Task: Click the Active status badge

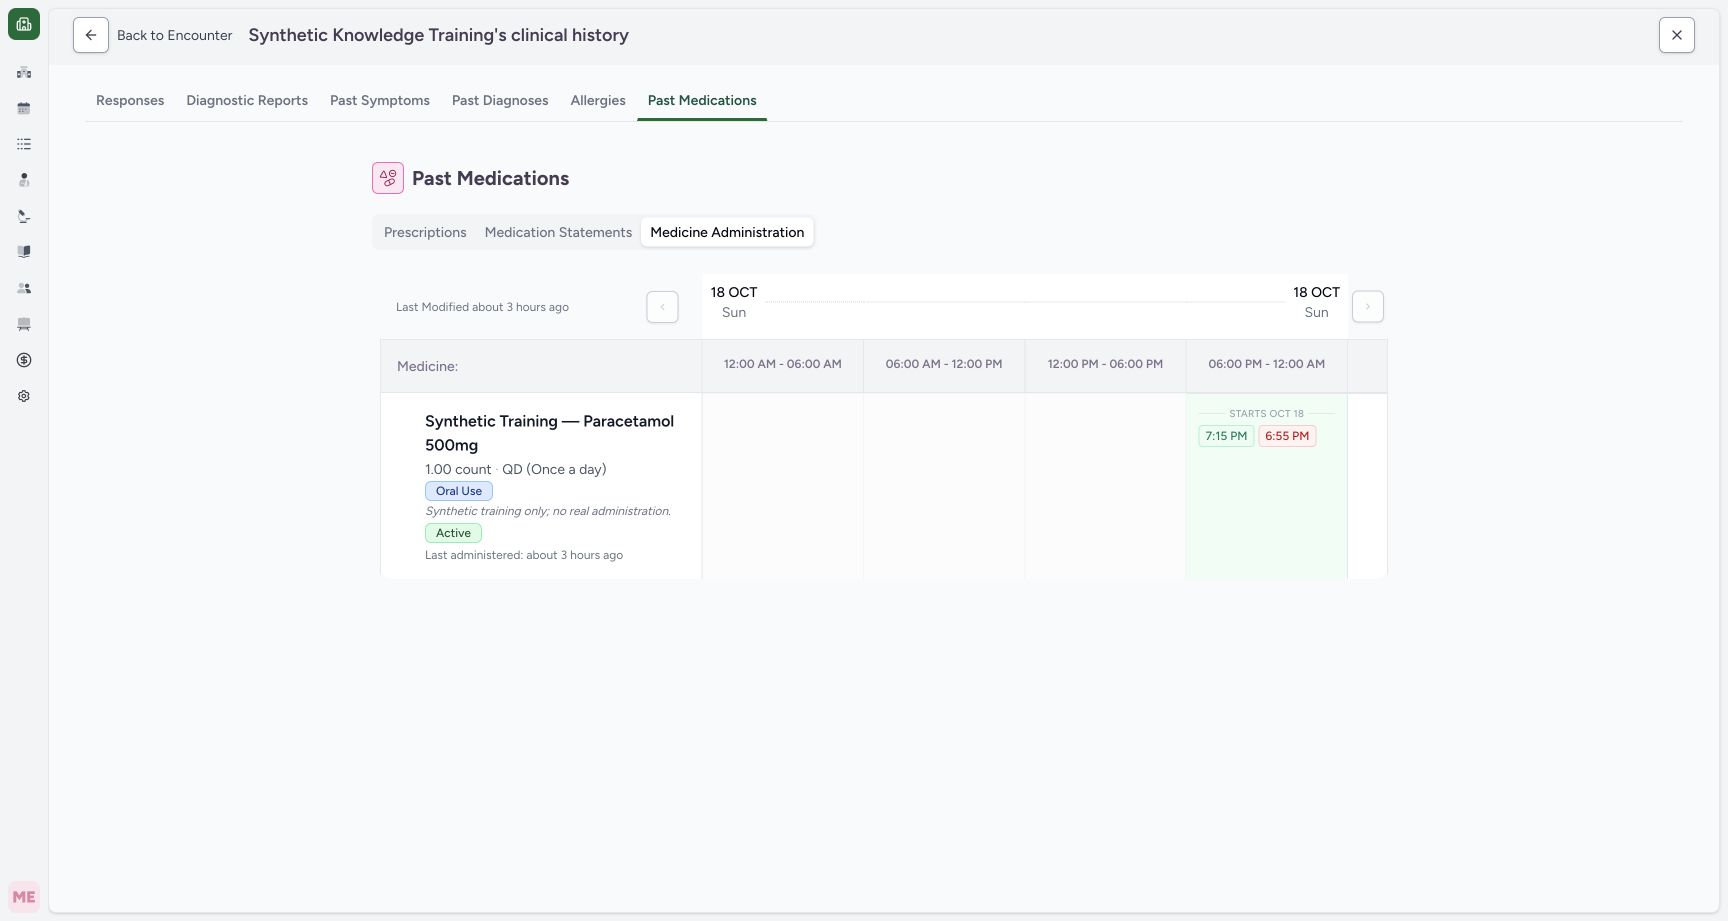Action: pyautogui.click(x=453, y=533)
